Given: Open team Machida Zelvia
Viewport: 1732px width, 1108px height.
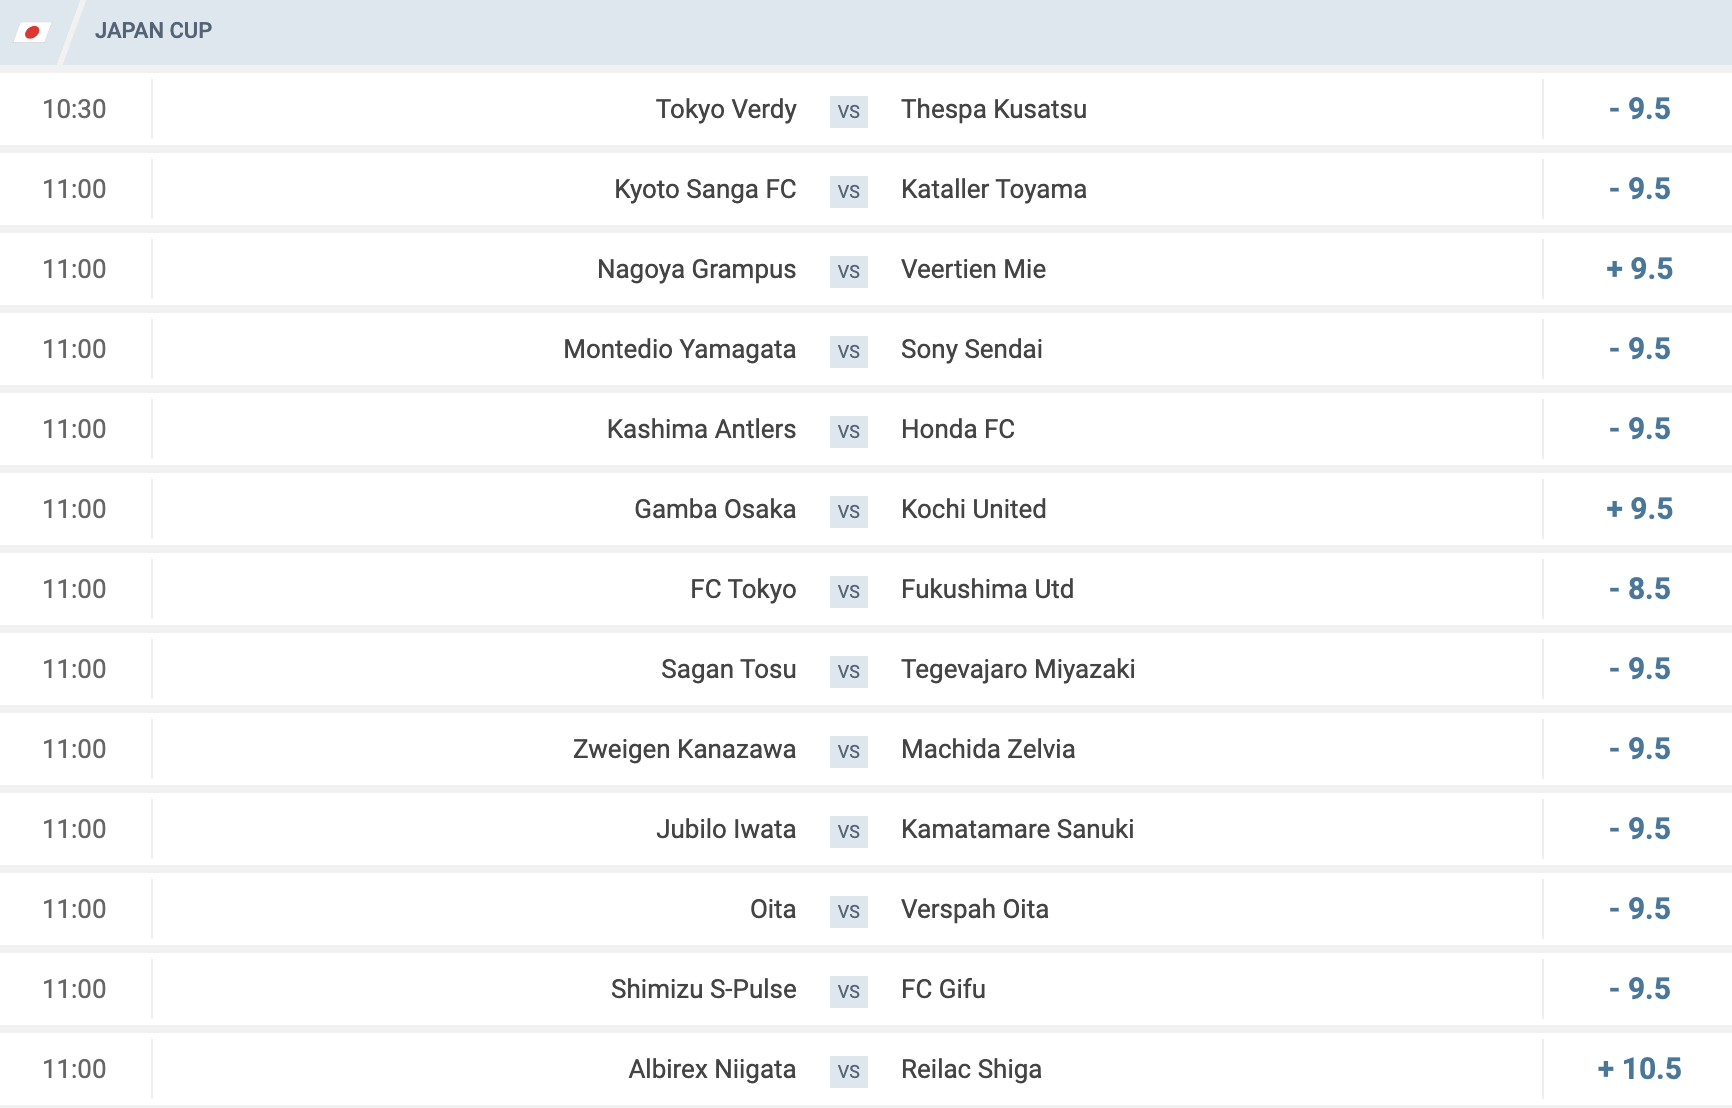Looking at the screenshot, I should [x=988, y=749].
